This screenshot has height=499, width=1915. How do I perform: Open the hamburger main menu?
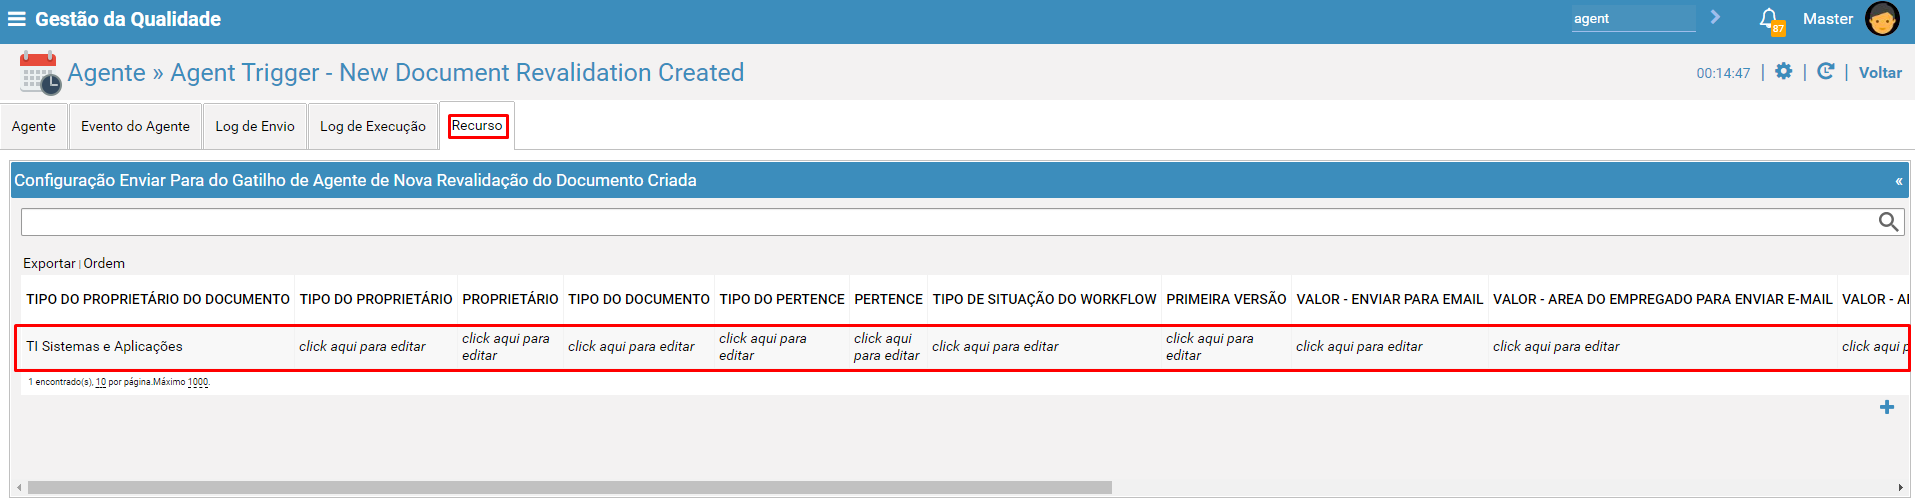(x=16, y=19)
